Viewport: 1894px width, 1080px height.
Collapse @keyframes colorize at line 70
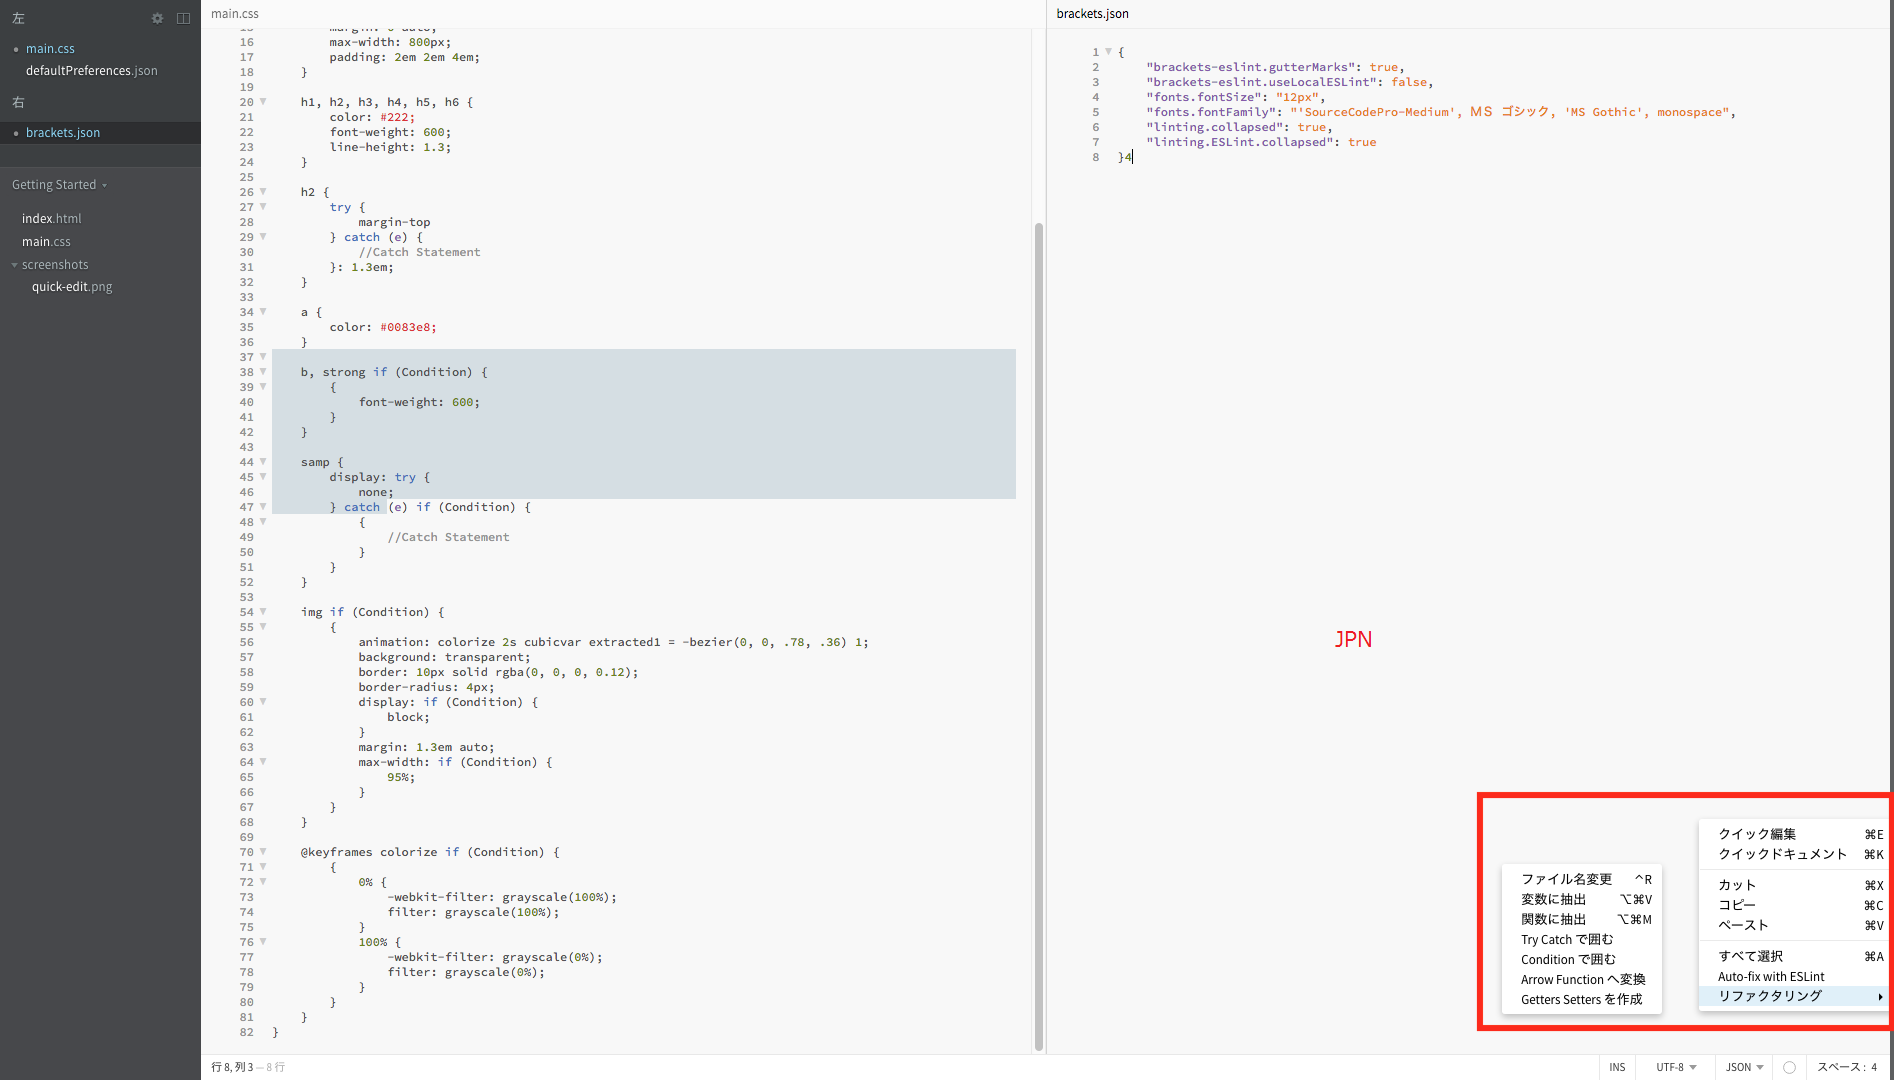[x=263, y=852]
